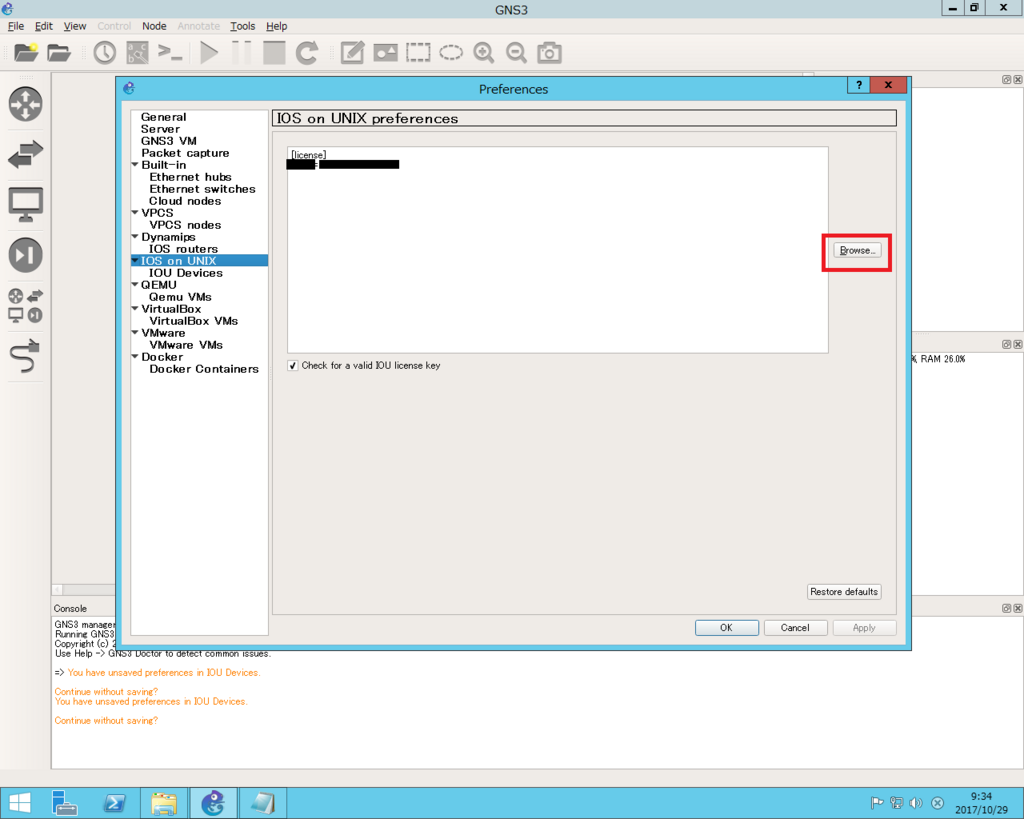Toggle show interface labels icon
Image resolution: width=1024 pixels, height=819 pixels.
click(x=137, y=52)
